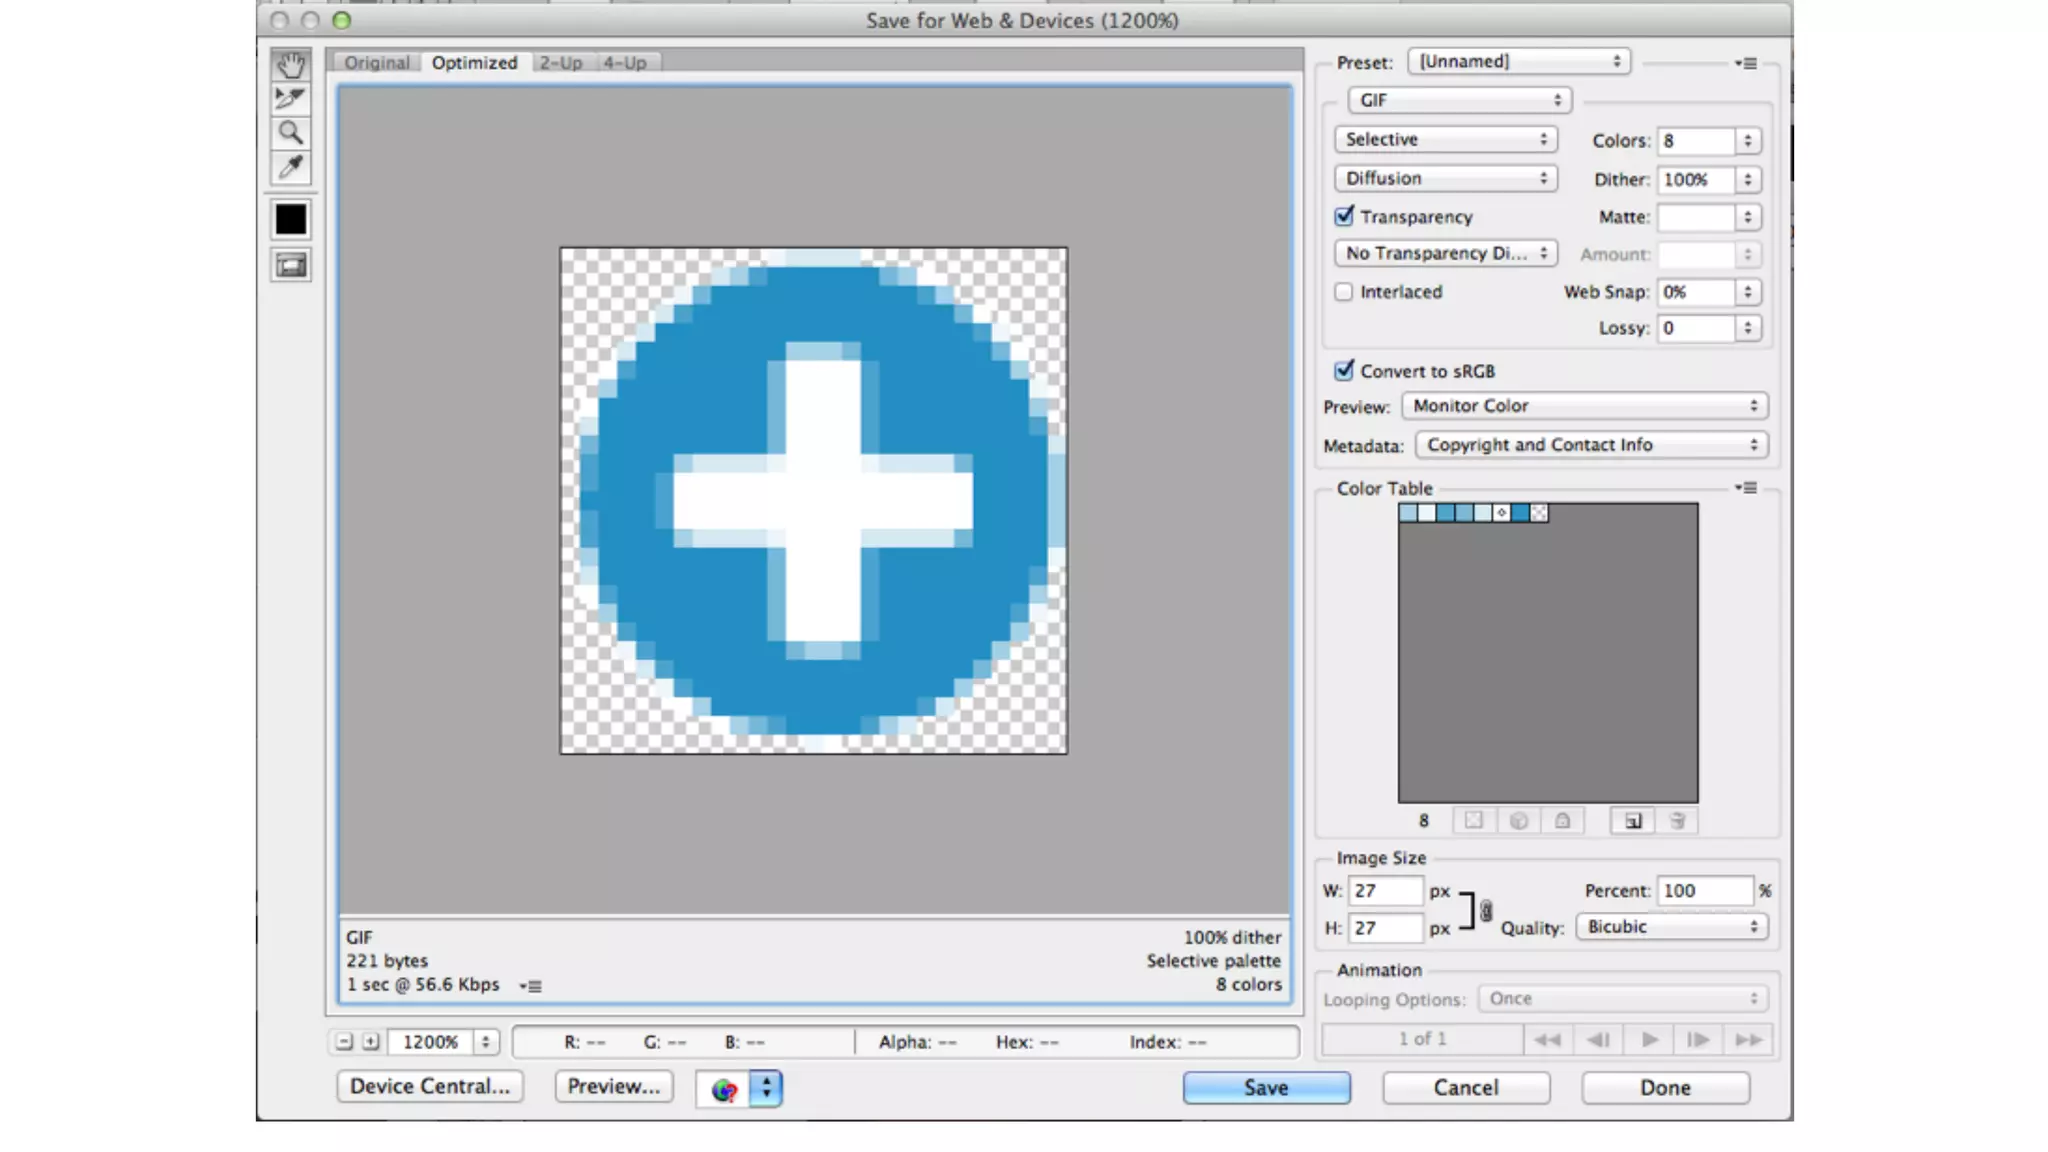Select the Hand tool

(x=291, y=65)
